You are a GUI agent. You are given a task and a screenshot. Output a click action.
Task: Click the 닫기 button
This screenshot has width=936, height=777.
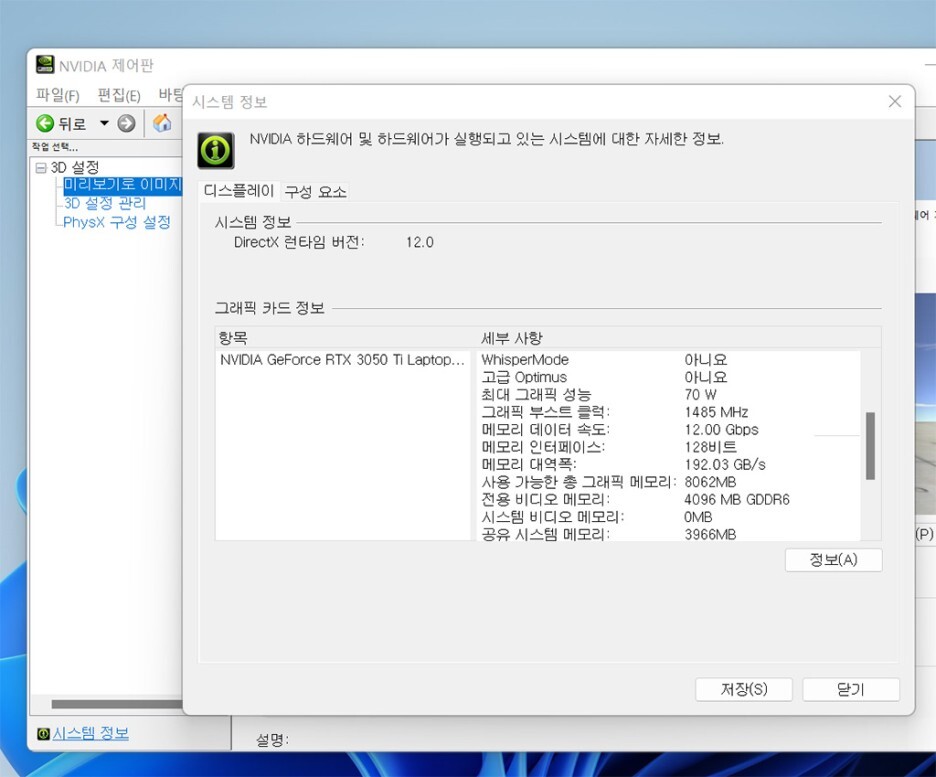click(x=851, y=689)
